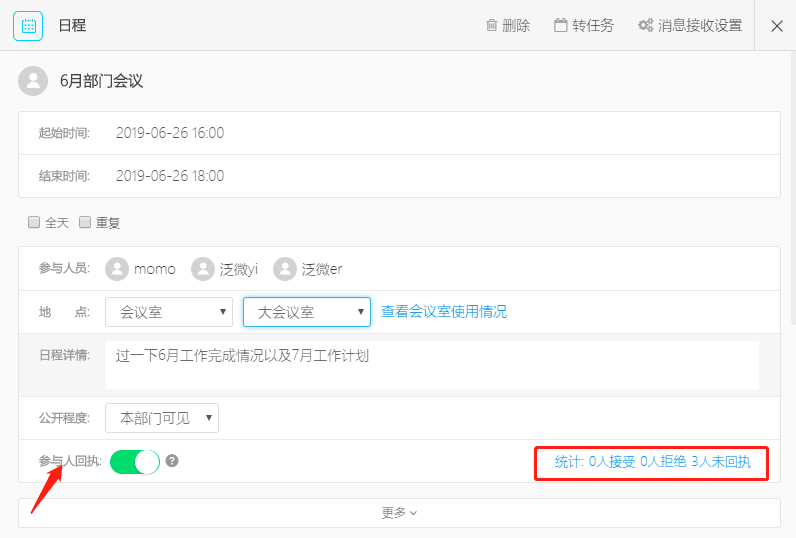
Task: Click the 日程详情 description text field
Action: 432,365
